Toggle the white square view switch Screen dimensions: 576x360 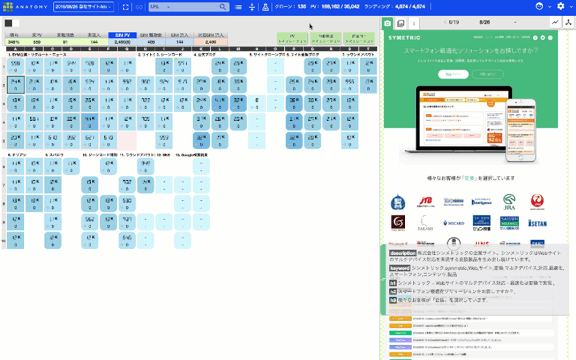(16, 23)
